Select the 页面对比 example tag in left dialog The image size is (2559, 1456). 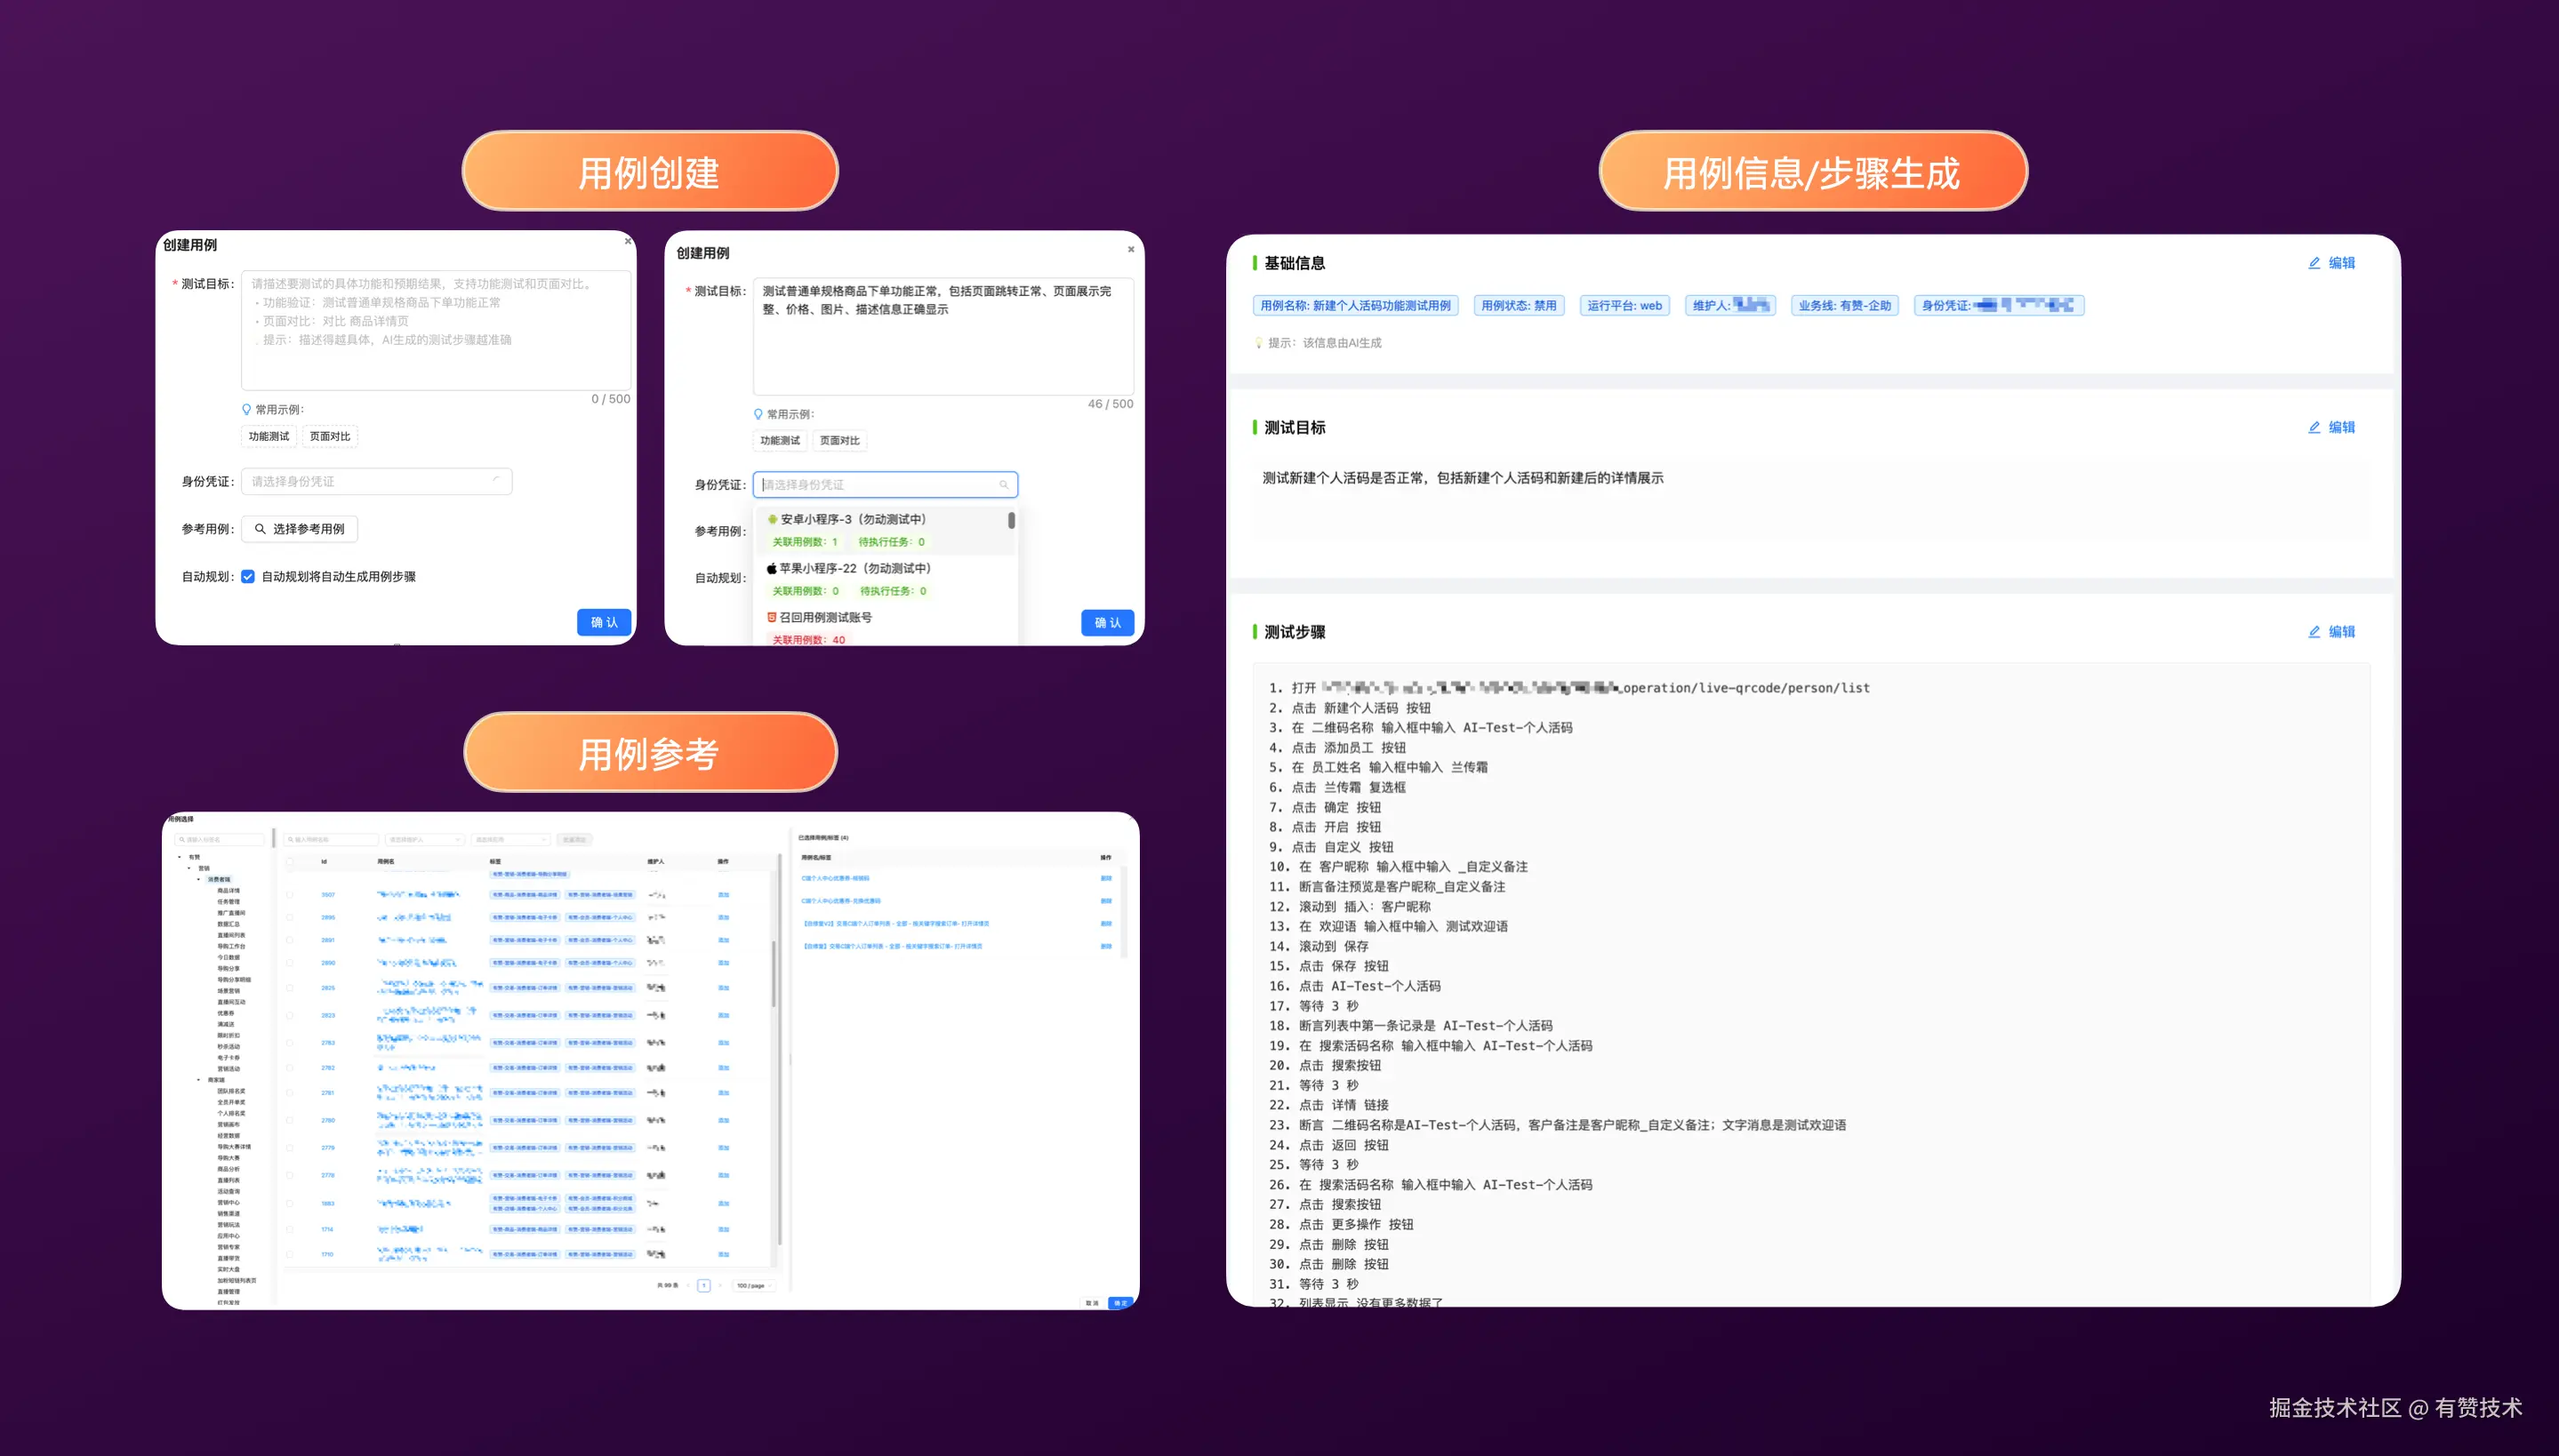coord(330,436)
